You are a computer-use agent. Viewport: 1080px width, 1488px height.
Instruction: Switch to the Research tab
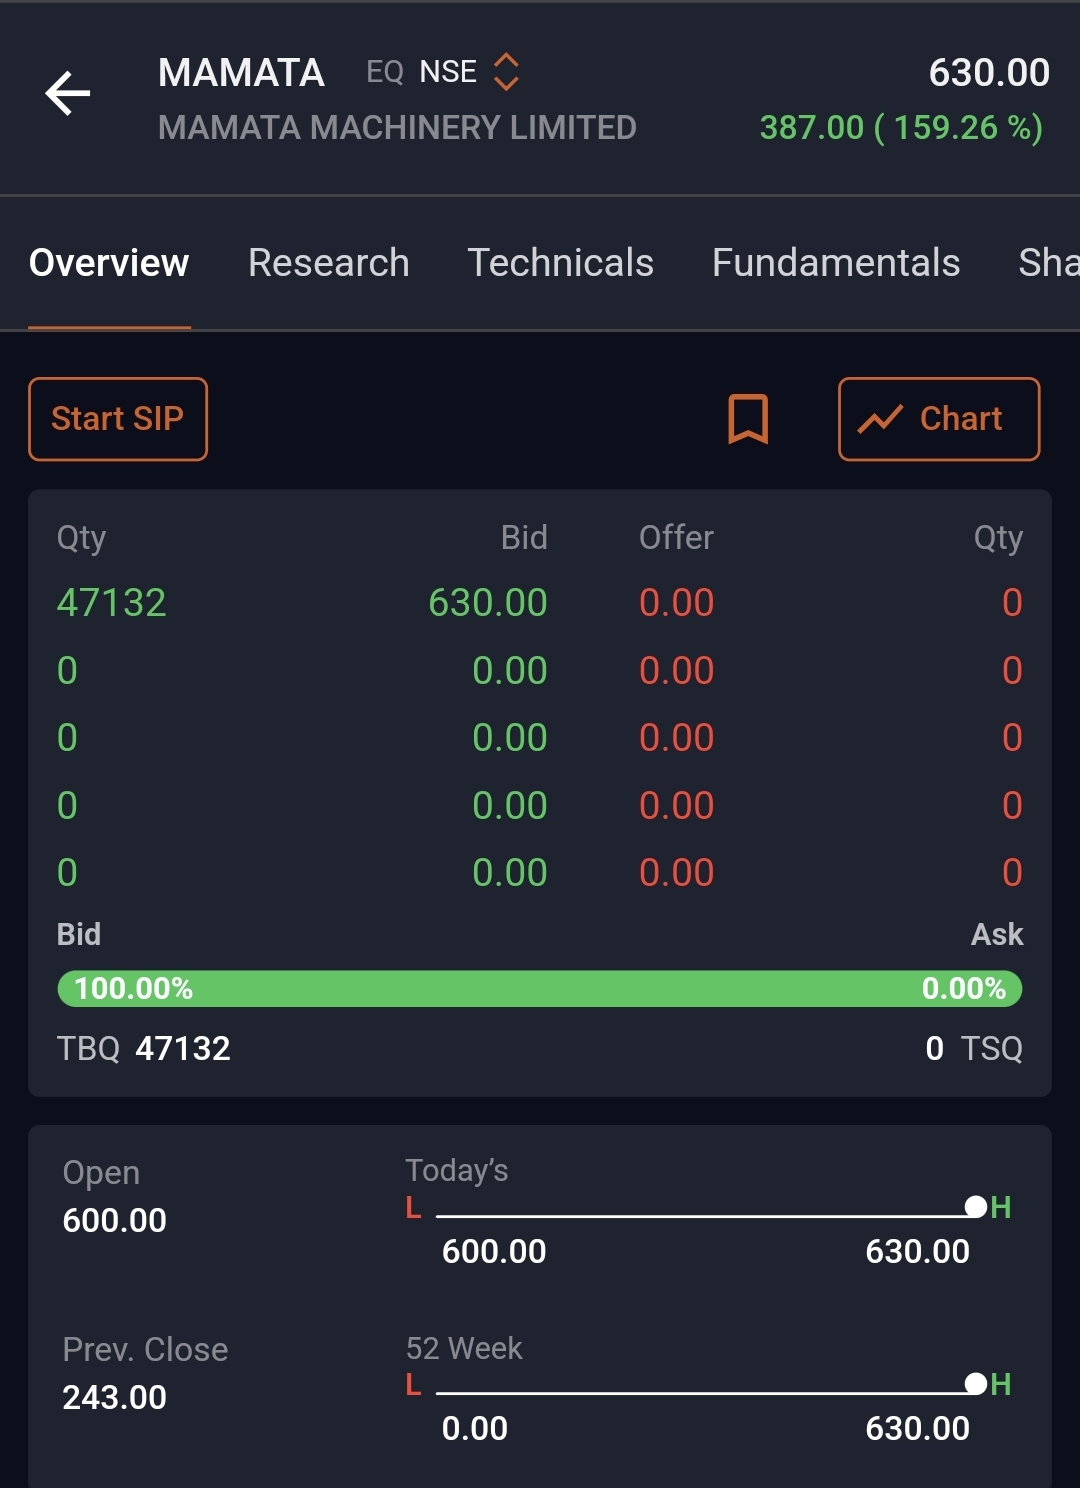(329, 263)
